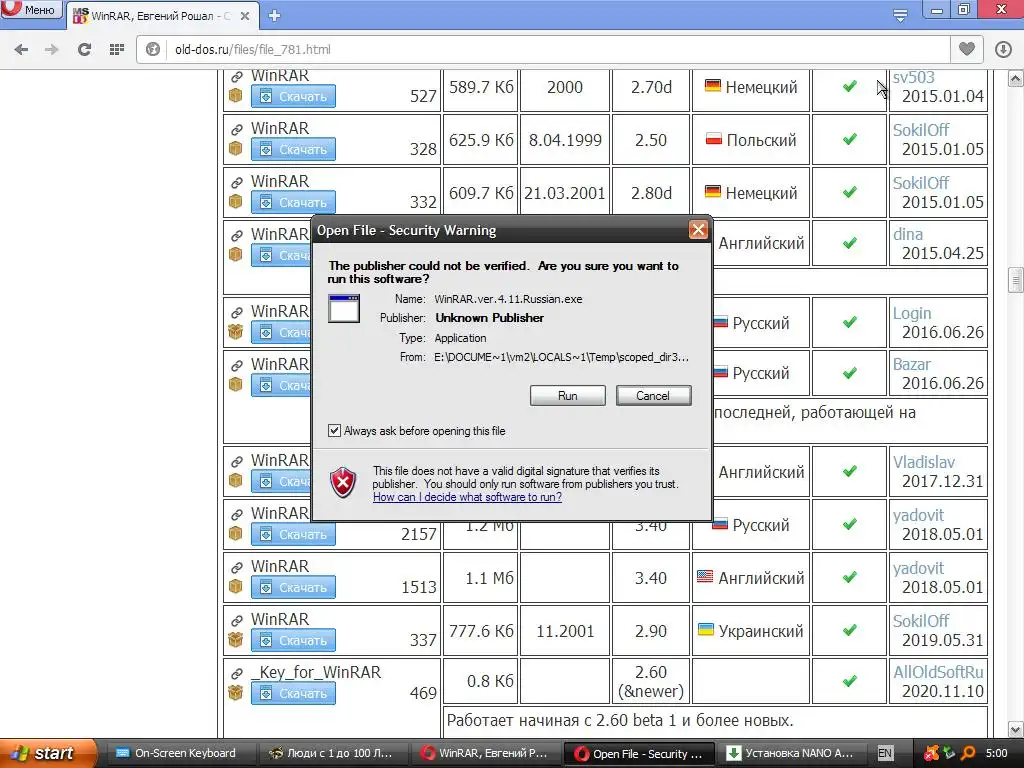Click Run in the security warning dialog

click(x=568, y=395)
